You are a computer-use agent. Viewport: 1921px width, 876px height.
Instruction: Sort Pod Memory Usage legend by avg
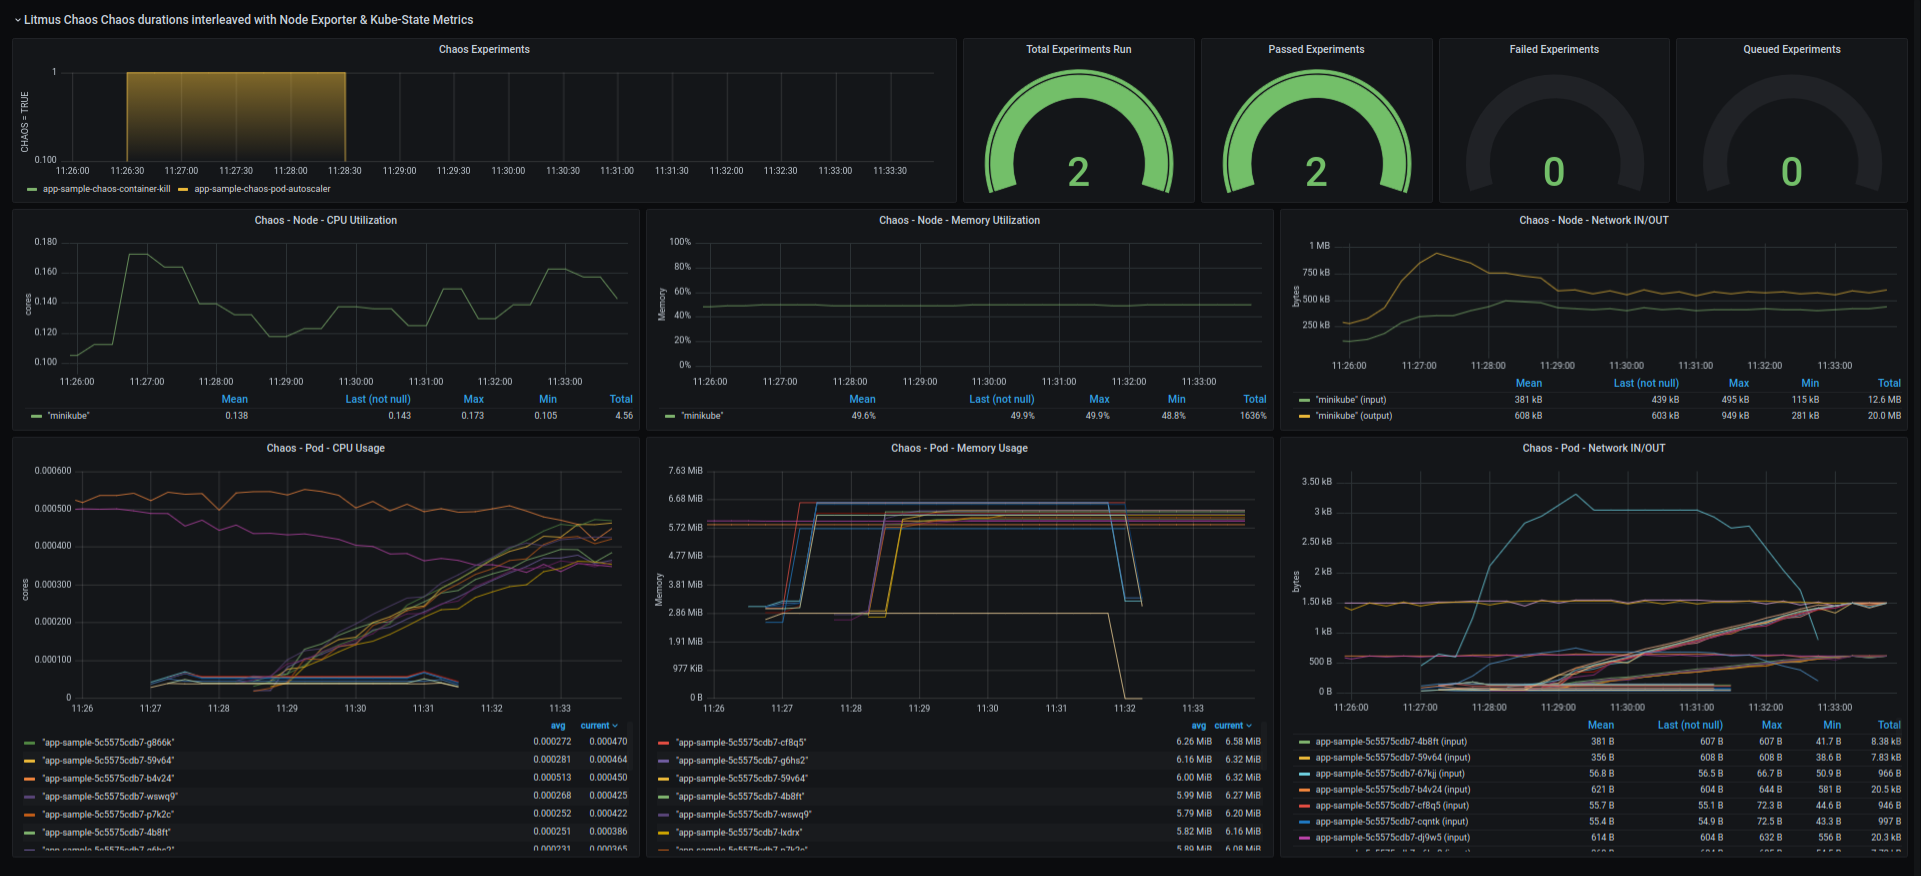click(x=1198, y=726)
